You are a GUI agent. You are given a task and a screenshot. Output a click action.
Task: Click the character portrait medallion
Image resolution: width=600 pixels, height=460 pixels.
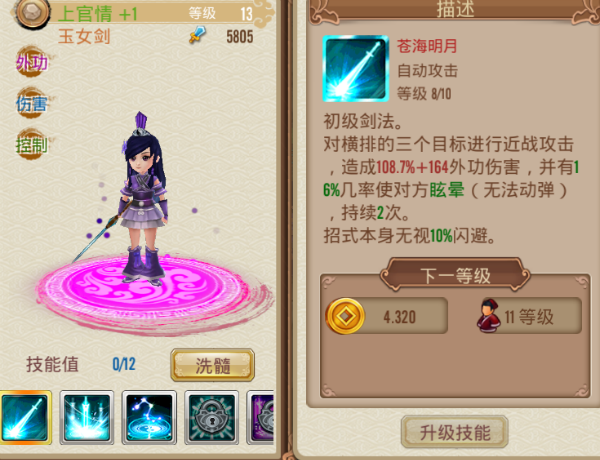pyautogui.click(x=33, y=12)
